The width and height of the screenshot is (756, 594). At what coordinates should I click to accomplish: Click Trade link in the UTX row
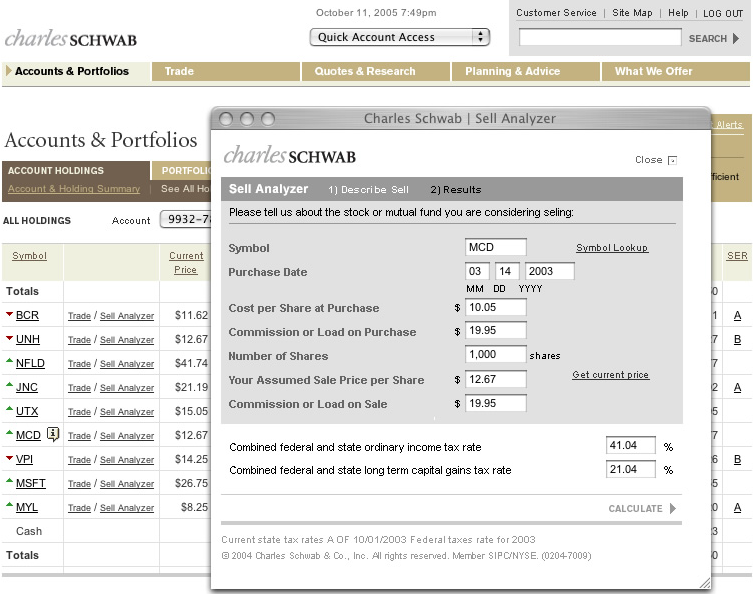[79, 412]
